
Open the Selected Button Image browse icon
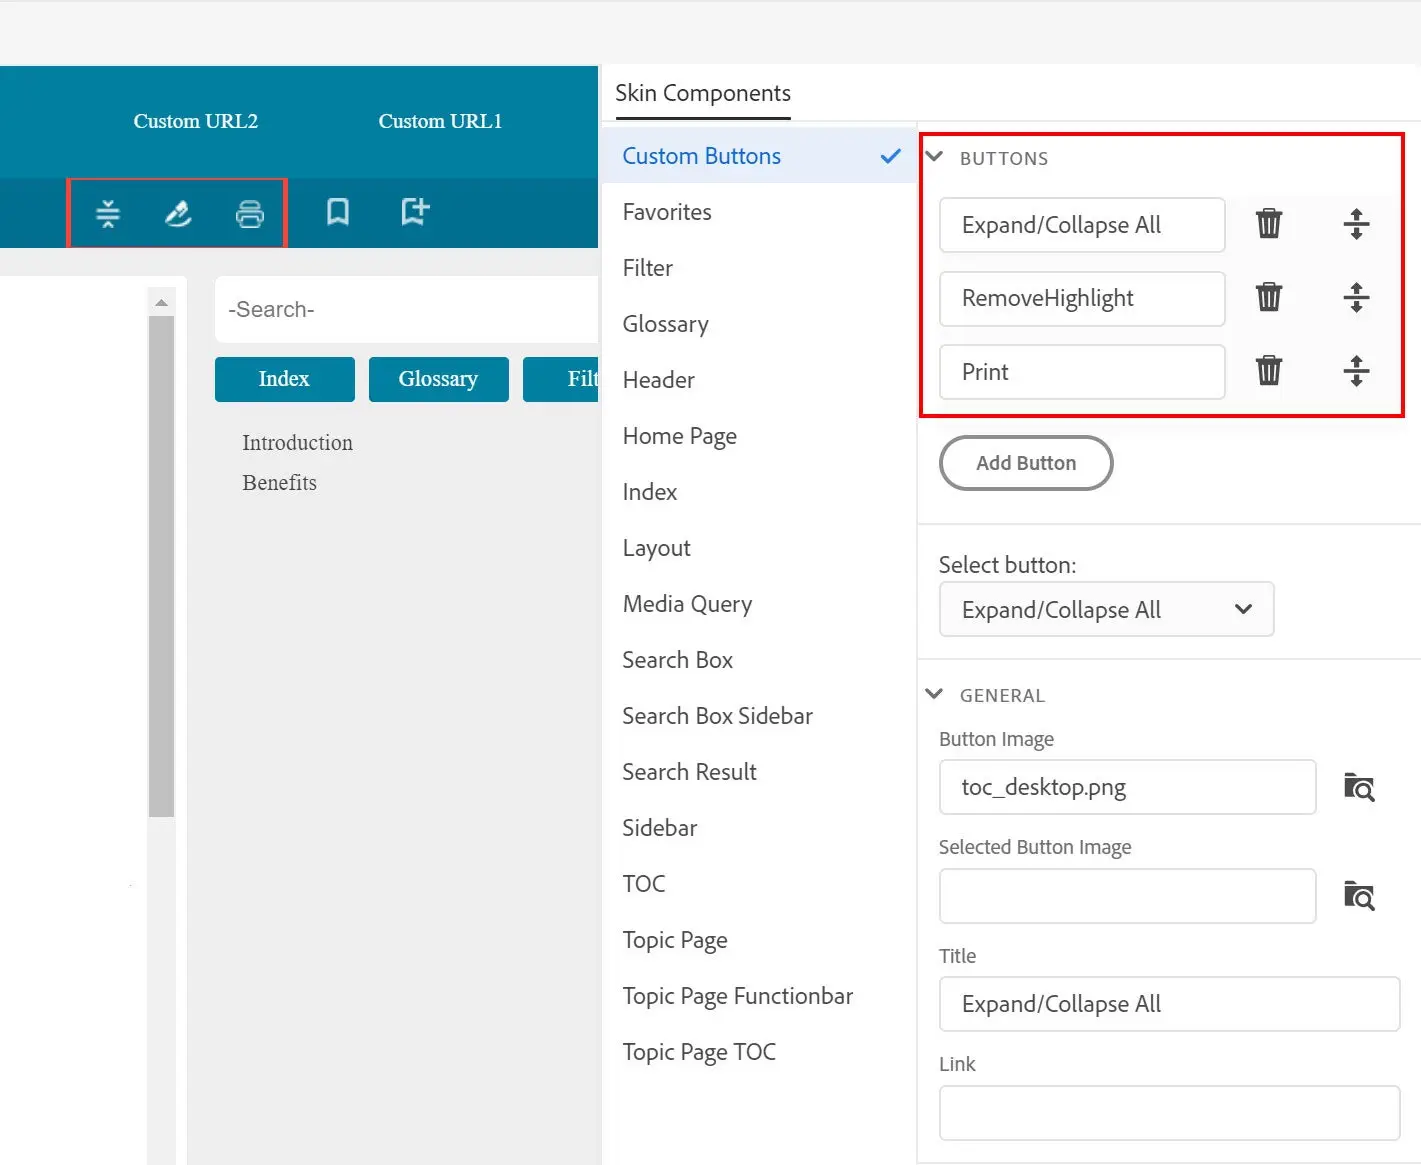1359,896
